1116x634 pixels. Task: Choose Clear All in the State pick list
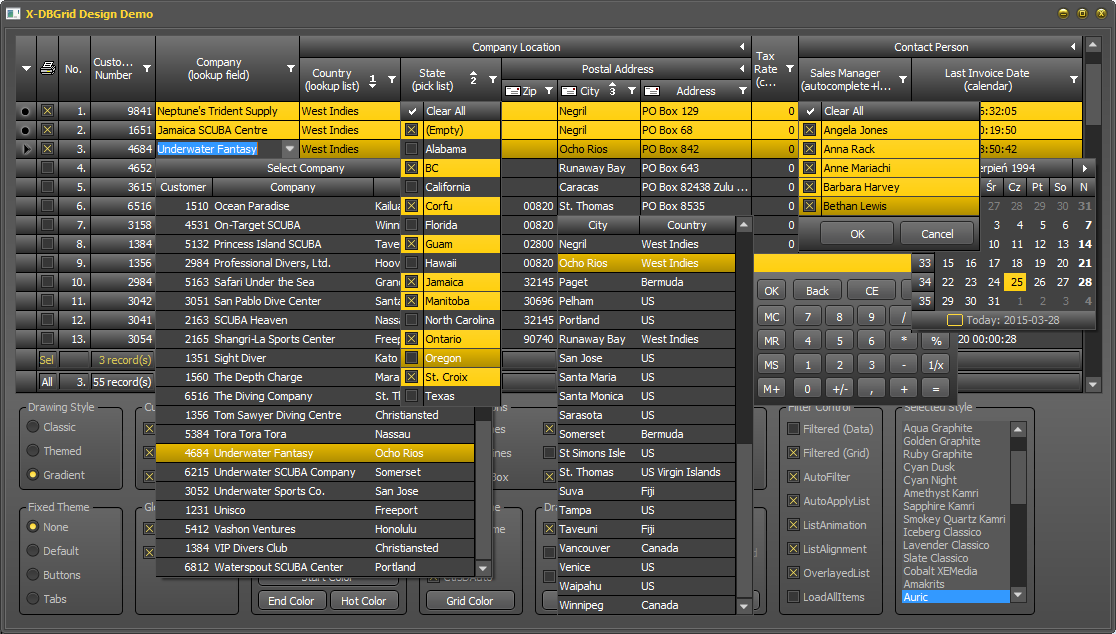[446, 111]
